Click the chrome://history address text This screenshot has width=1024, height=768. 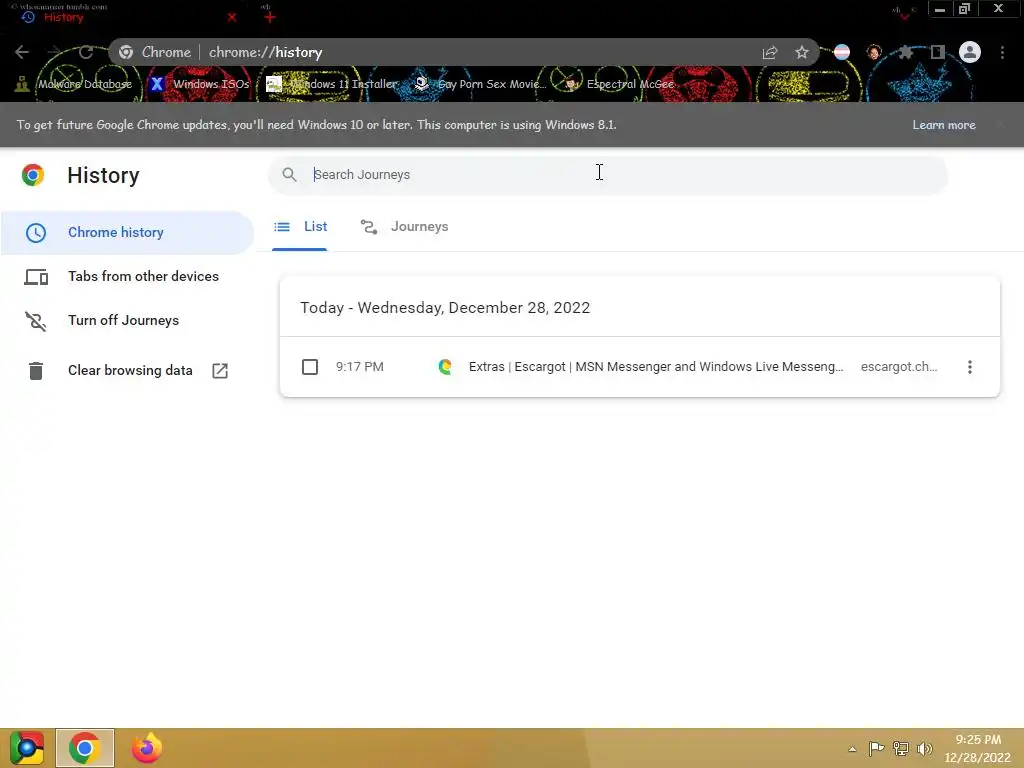(265, 52)
